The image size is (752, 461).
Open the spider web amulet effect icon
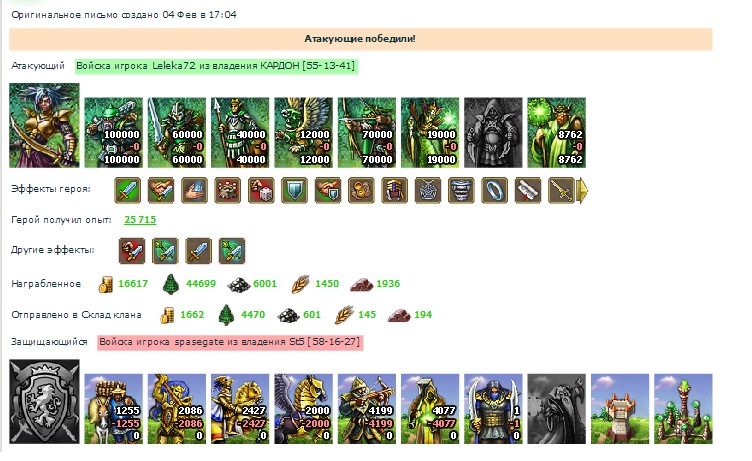(x=428, y=190)
